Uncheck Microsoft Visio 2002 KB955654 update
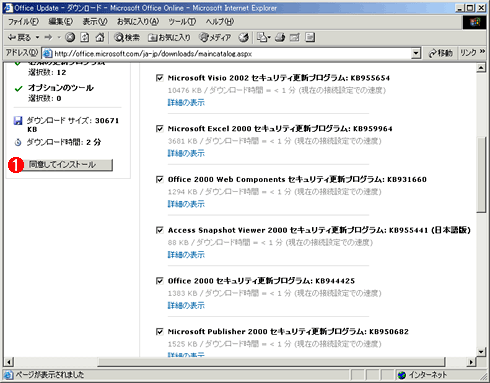Image resolution: width=490 pixels, height=383 pixels. (x=160, y=78)
